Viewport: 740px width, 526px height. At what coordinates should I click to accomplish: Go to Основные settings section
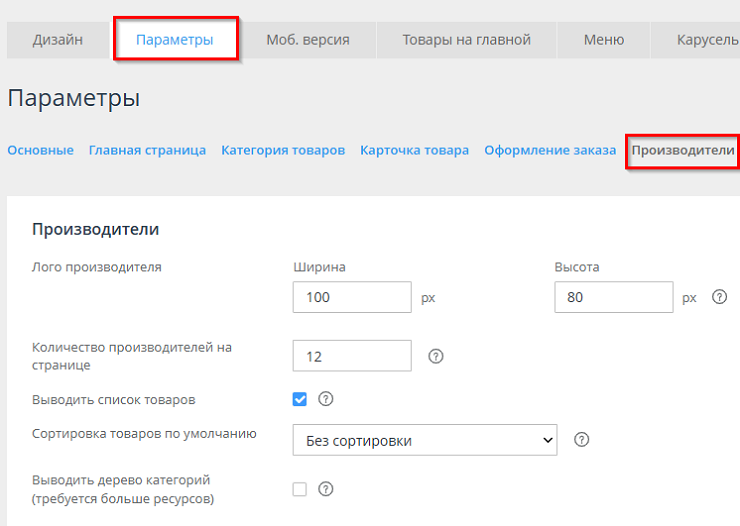[41, 150]
